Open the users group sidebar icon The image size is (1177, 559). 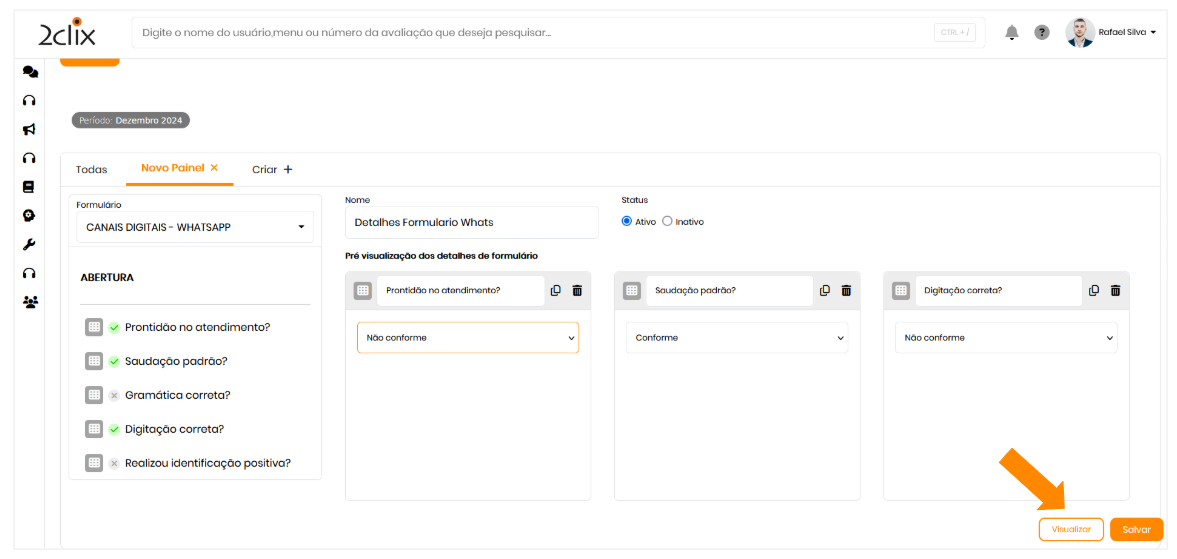[x=30, y=301]
